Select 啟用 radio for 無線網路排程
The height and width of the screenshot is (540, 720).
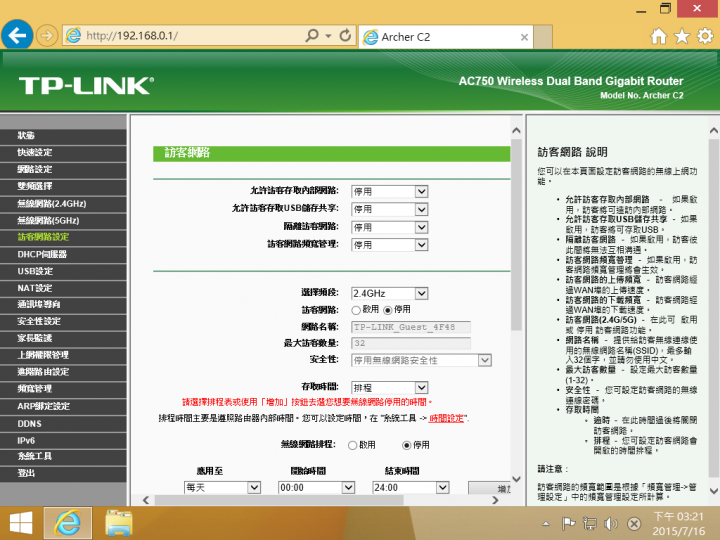(x=352, y=445)
